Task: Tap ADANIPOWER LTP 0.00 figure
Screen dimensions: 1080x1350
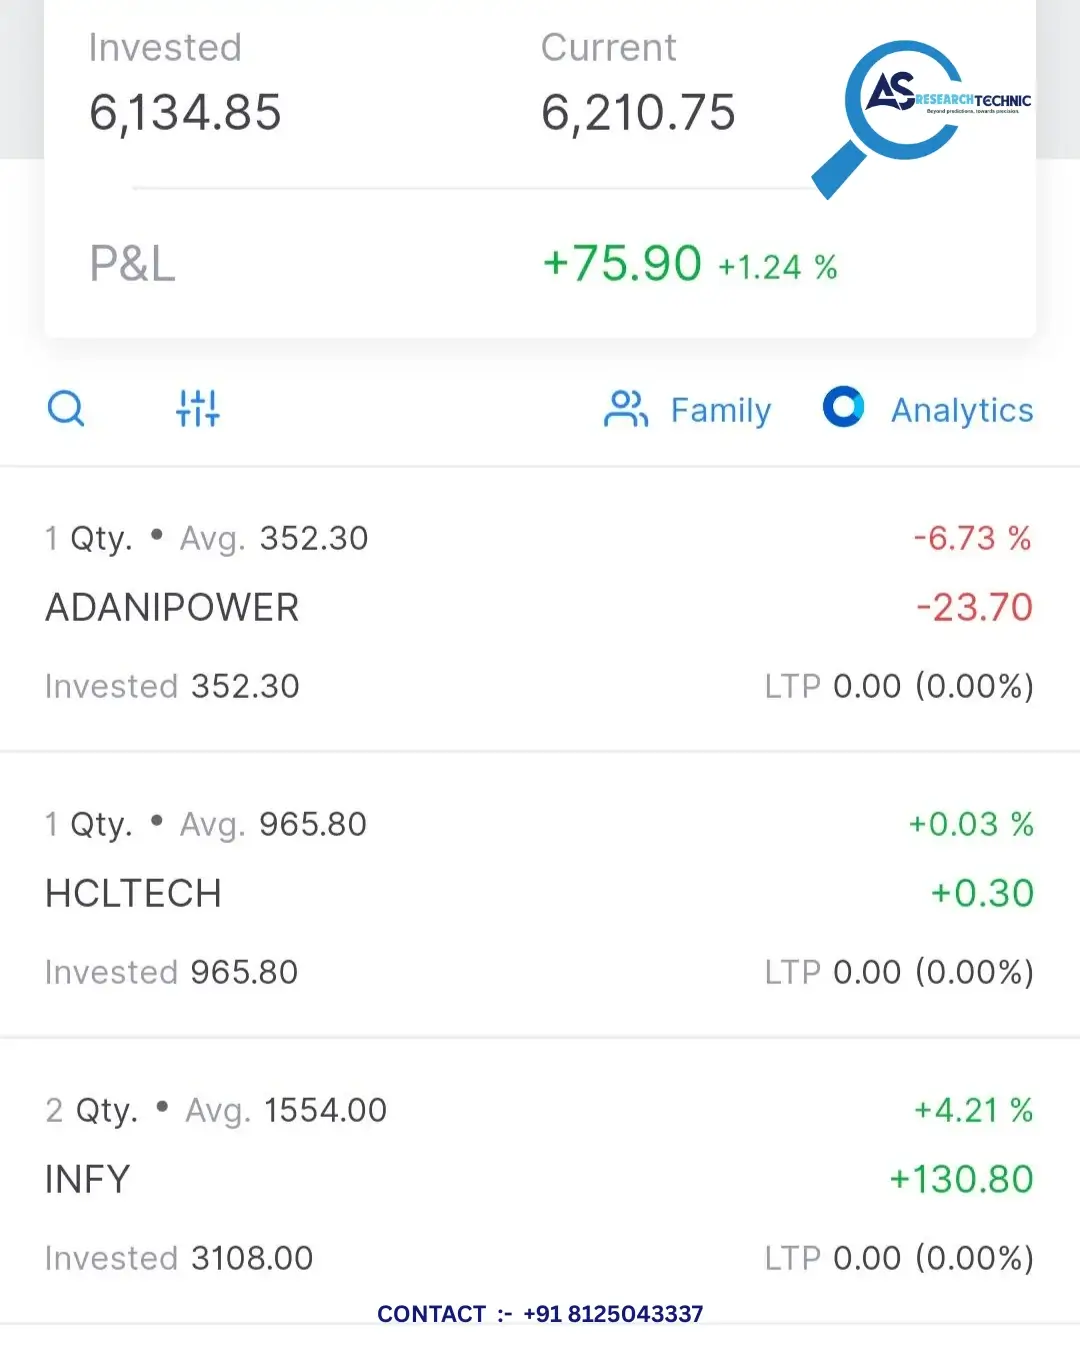Action: click(866, 686)
